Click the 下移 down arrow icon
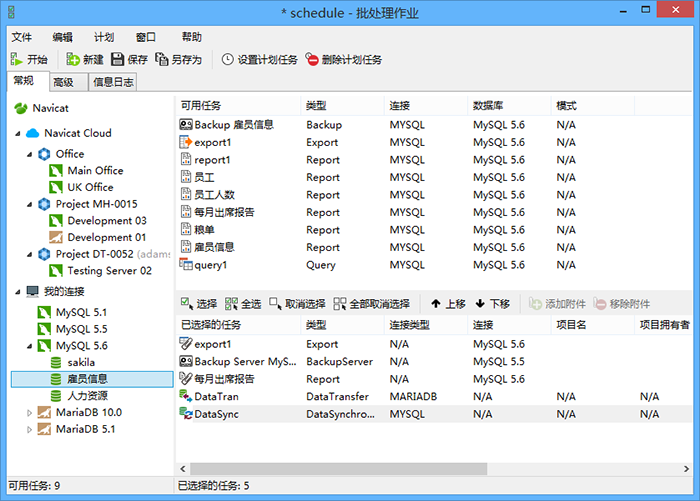 pyautogui.click(x=480, y=304)
